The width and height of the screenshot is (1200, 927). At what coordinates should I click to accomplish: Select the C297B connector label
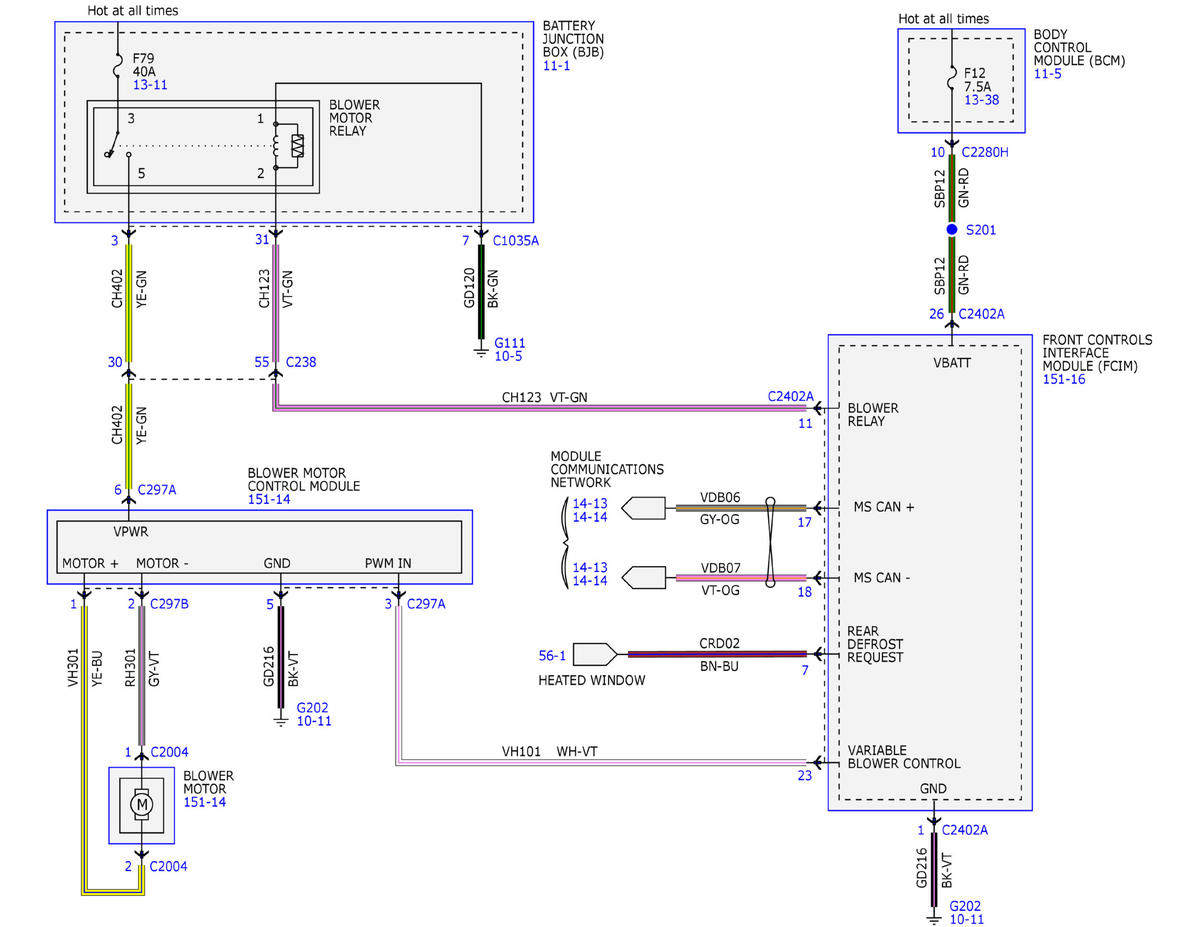(x=169, y=604)
